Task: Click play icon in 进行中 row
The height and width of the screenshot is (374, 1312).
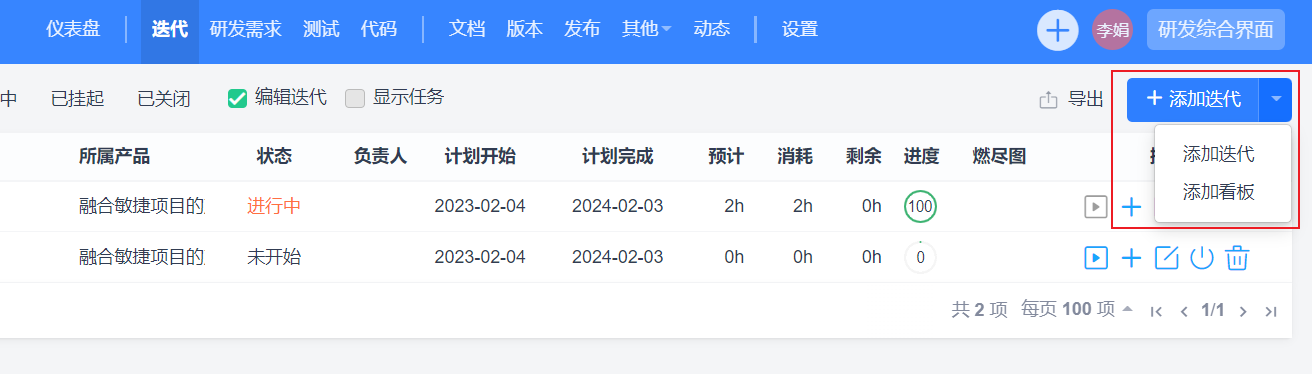Action: (1096, 207)
